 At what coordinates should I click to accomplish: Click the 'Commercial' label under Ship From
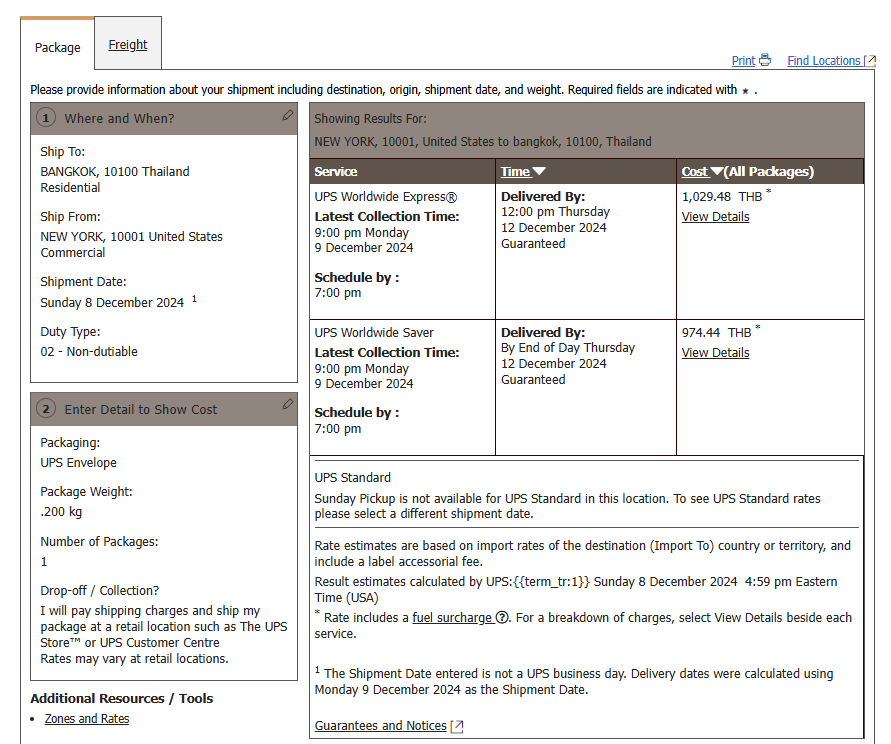pos(73,252)
